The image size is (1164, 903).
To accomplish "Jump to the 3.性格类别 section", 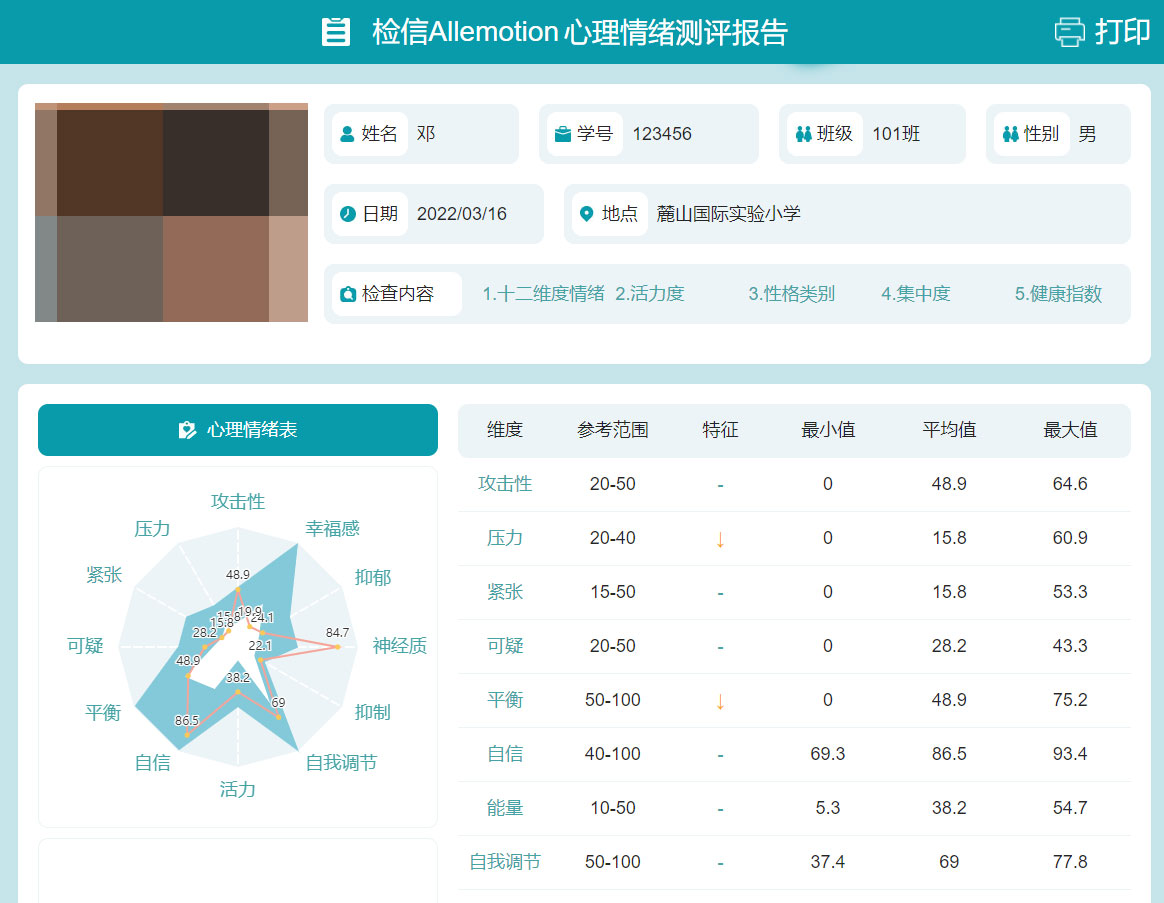I will click(791, 294).
